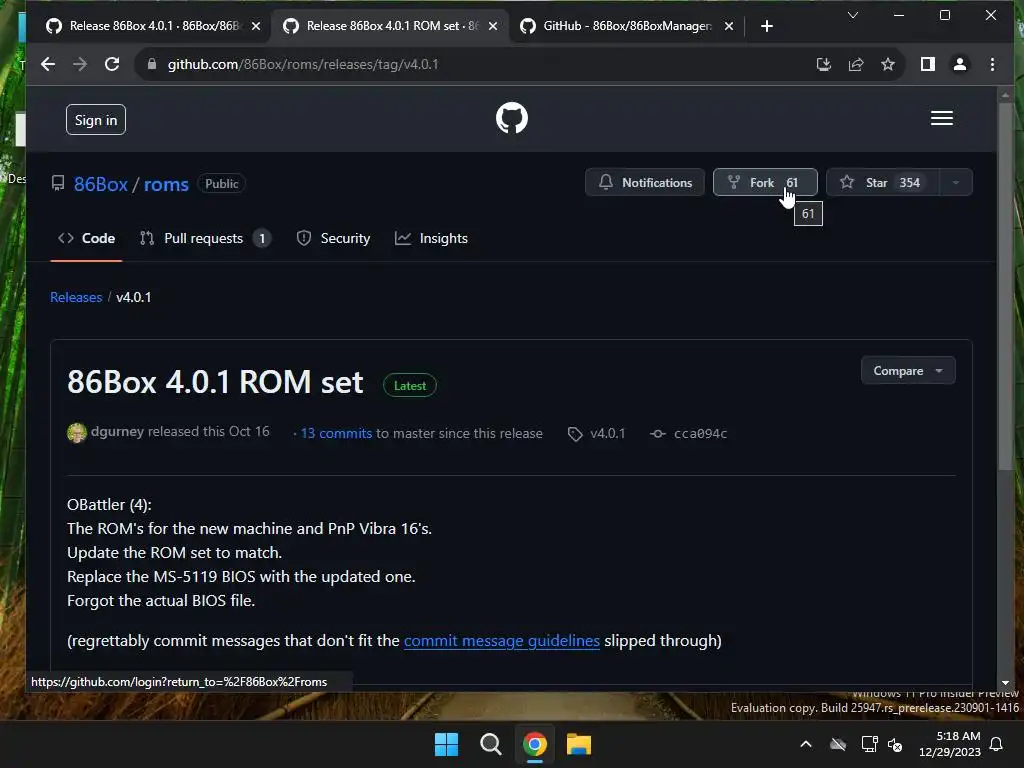
Task: Star the roms repository
Action: pyautogui.click(x=882, y=182)
